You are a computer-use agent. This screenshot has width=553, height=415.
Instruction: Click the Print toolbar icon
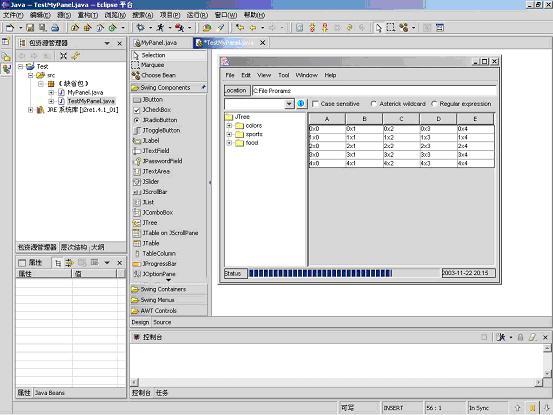point(55,28)
